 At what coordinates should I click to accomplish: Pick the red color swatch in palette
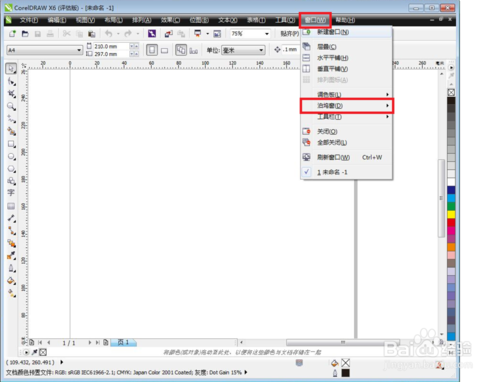451,222
